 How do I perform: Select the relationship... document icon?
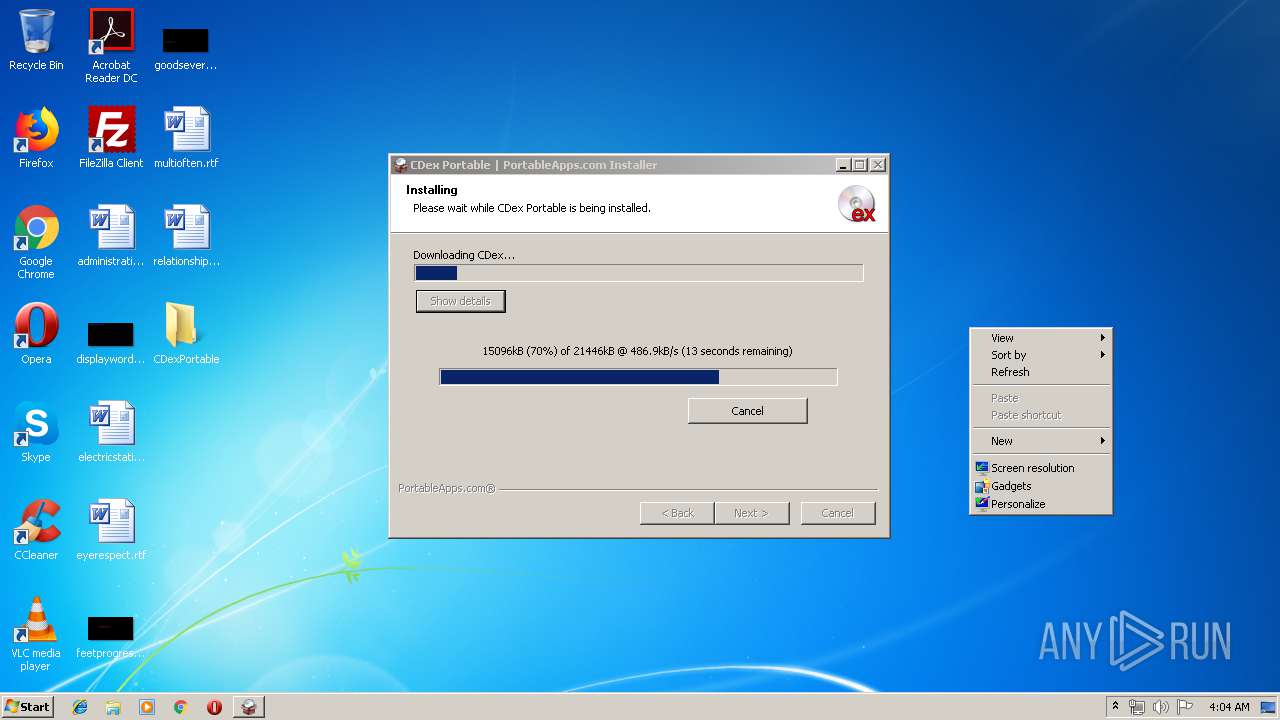click(186, 236)
